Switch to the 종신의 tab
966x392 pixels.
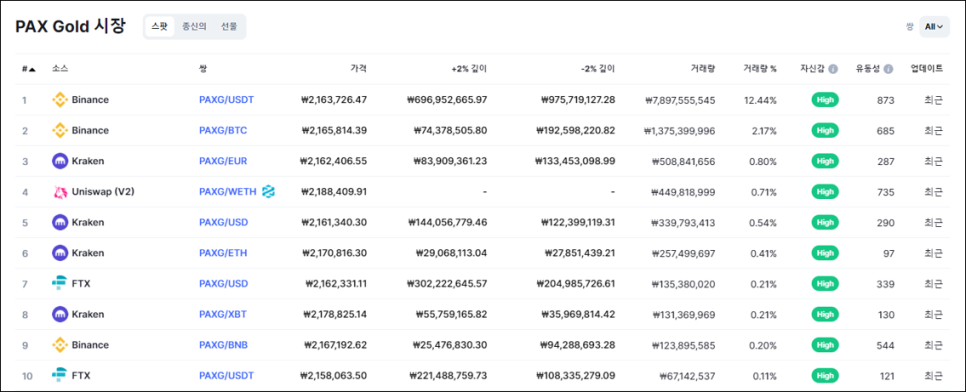[x=194, y=27]
